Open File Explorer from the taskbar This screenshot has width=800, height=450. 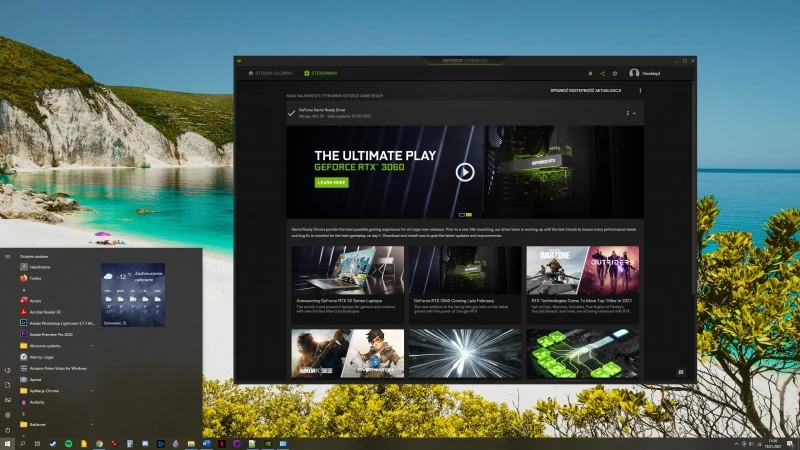[x=191, y=444]
